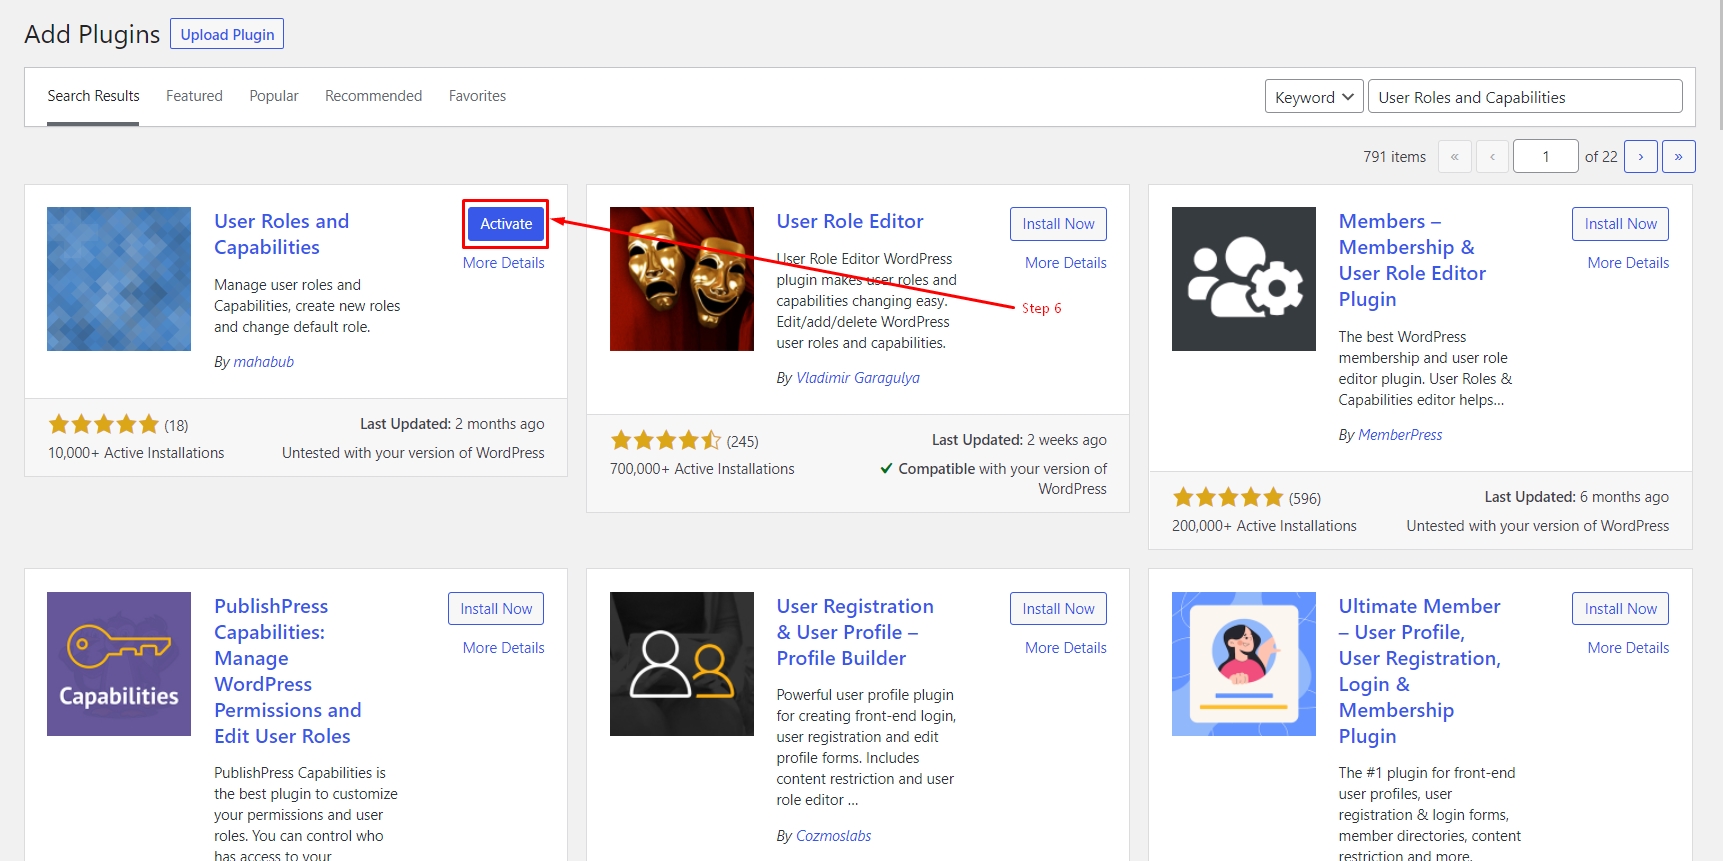
Task: Install the User Role Editor plugin
Action: click(1058, 224)
